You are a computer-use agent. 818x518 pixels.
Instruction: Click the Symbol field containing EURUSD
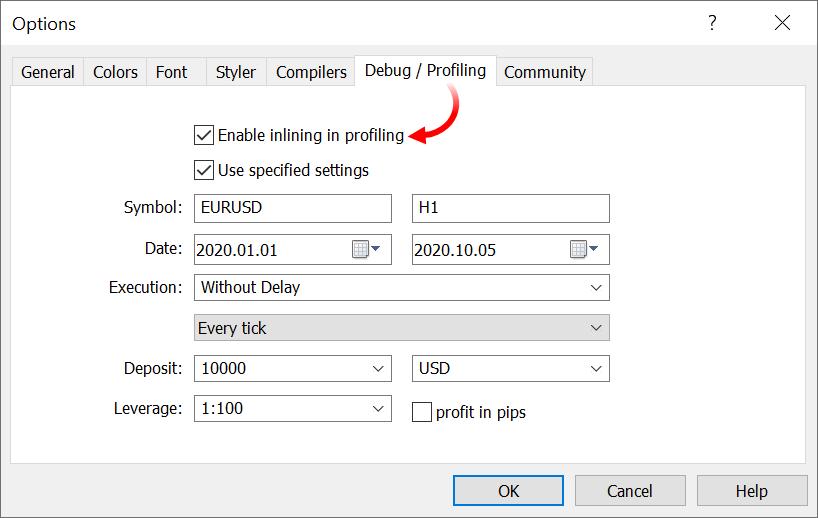[x=292, y=208]
